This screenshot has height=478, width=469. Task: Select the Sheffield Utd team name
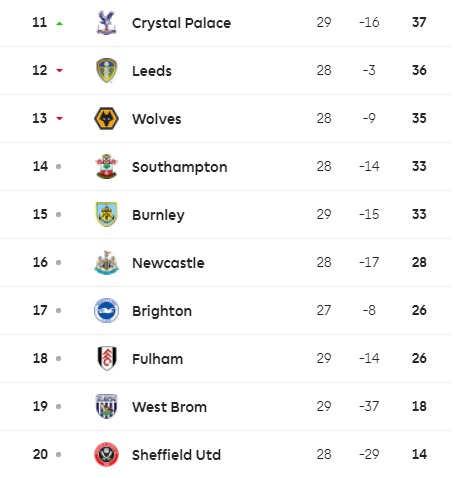click(x=176, y=455)
